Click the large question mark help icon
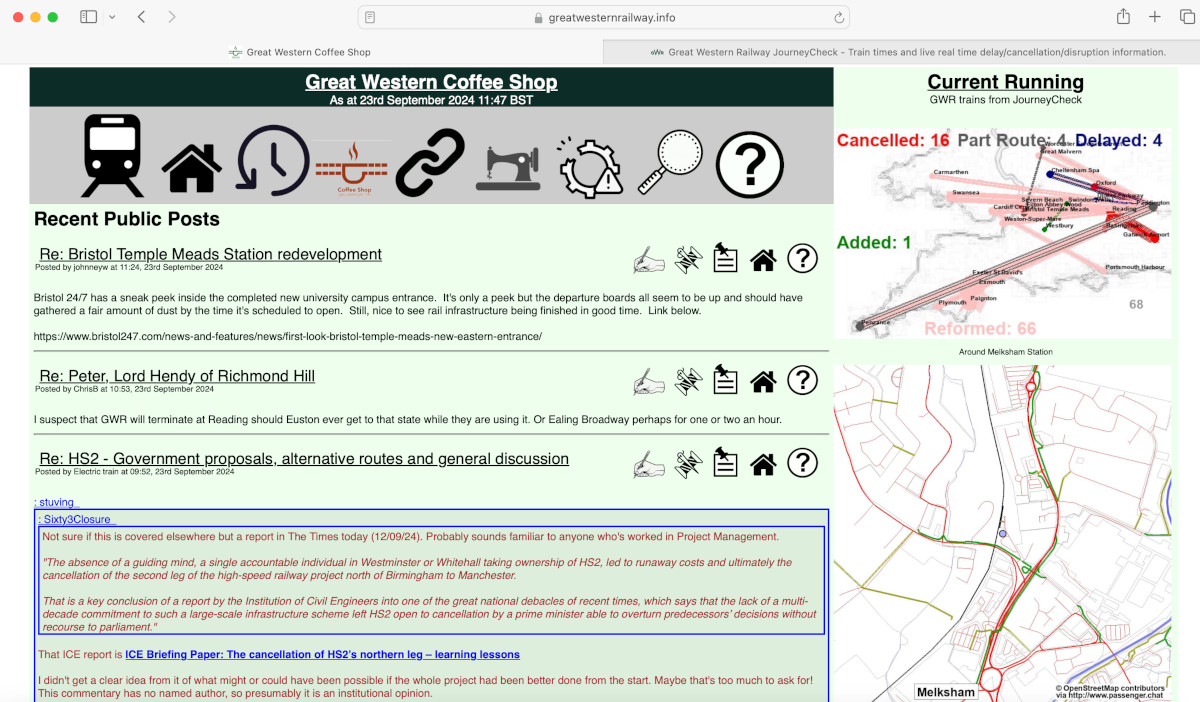The height and width of the screenshot is (702, 1200). coord(749,165)
